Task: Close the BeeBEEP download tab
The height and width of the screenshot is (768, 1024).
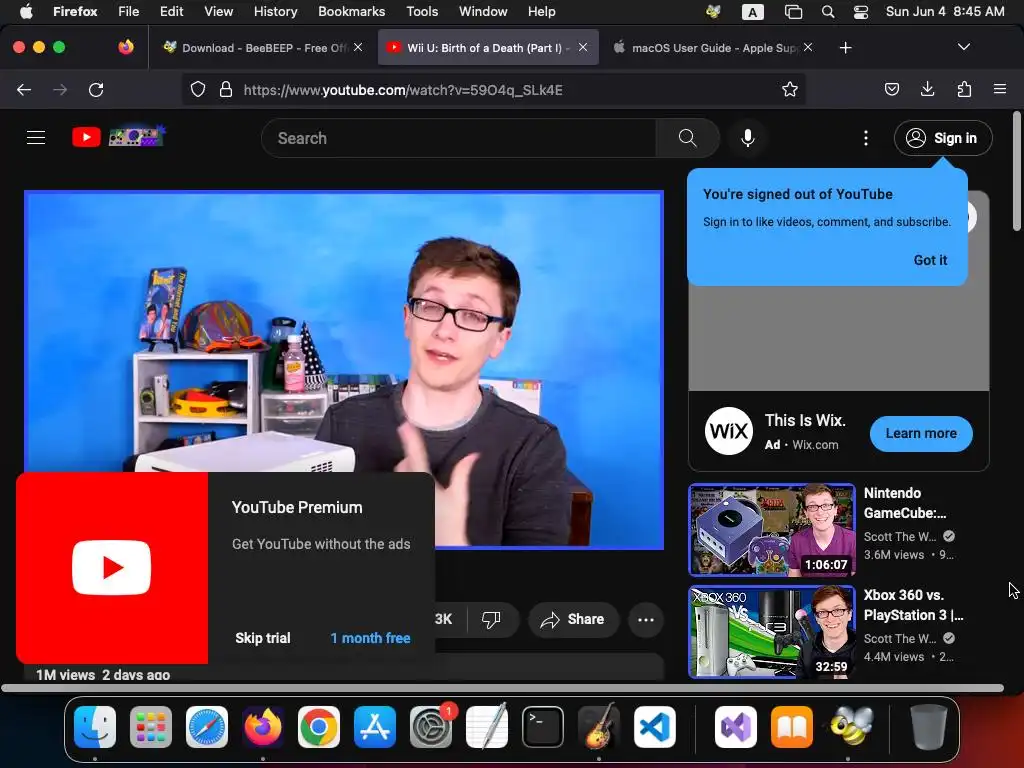Action: [358, 47]
